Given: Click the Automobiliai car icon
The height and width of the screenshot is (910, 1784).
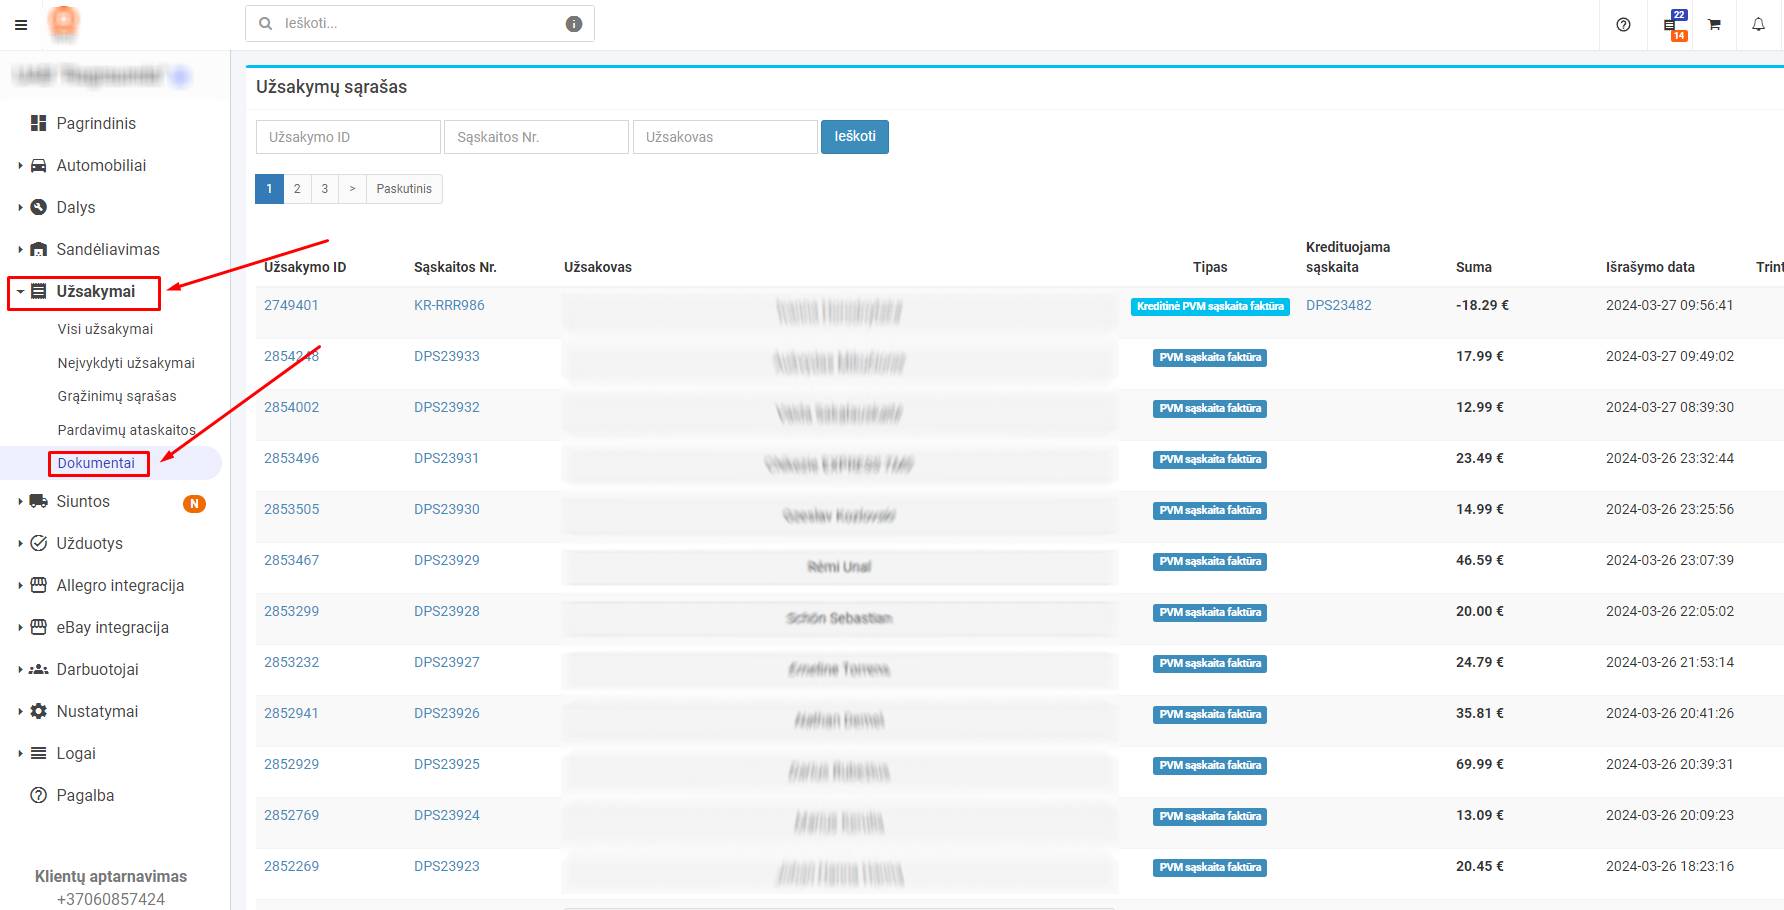Looking at the screenshot, I should (38, 165).
